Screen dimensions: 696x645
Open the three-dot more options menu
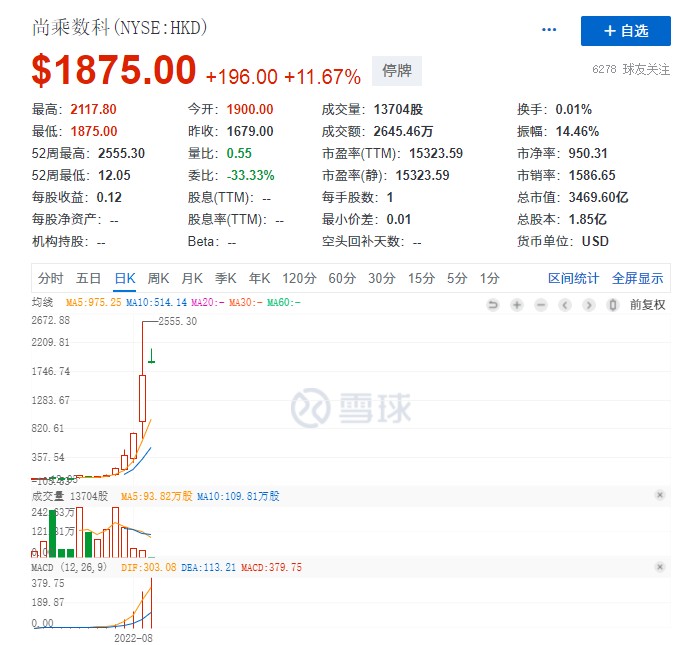point(549,30)
